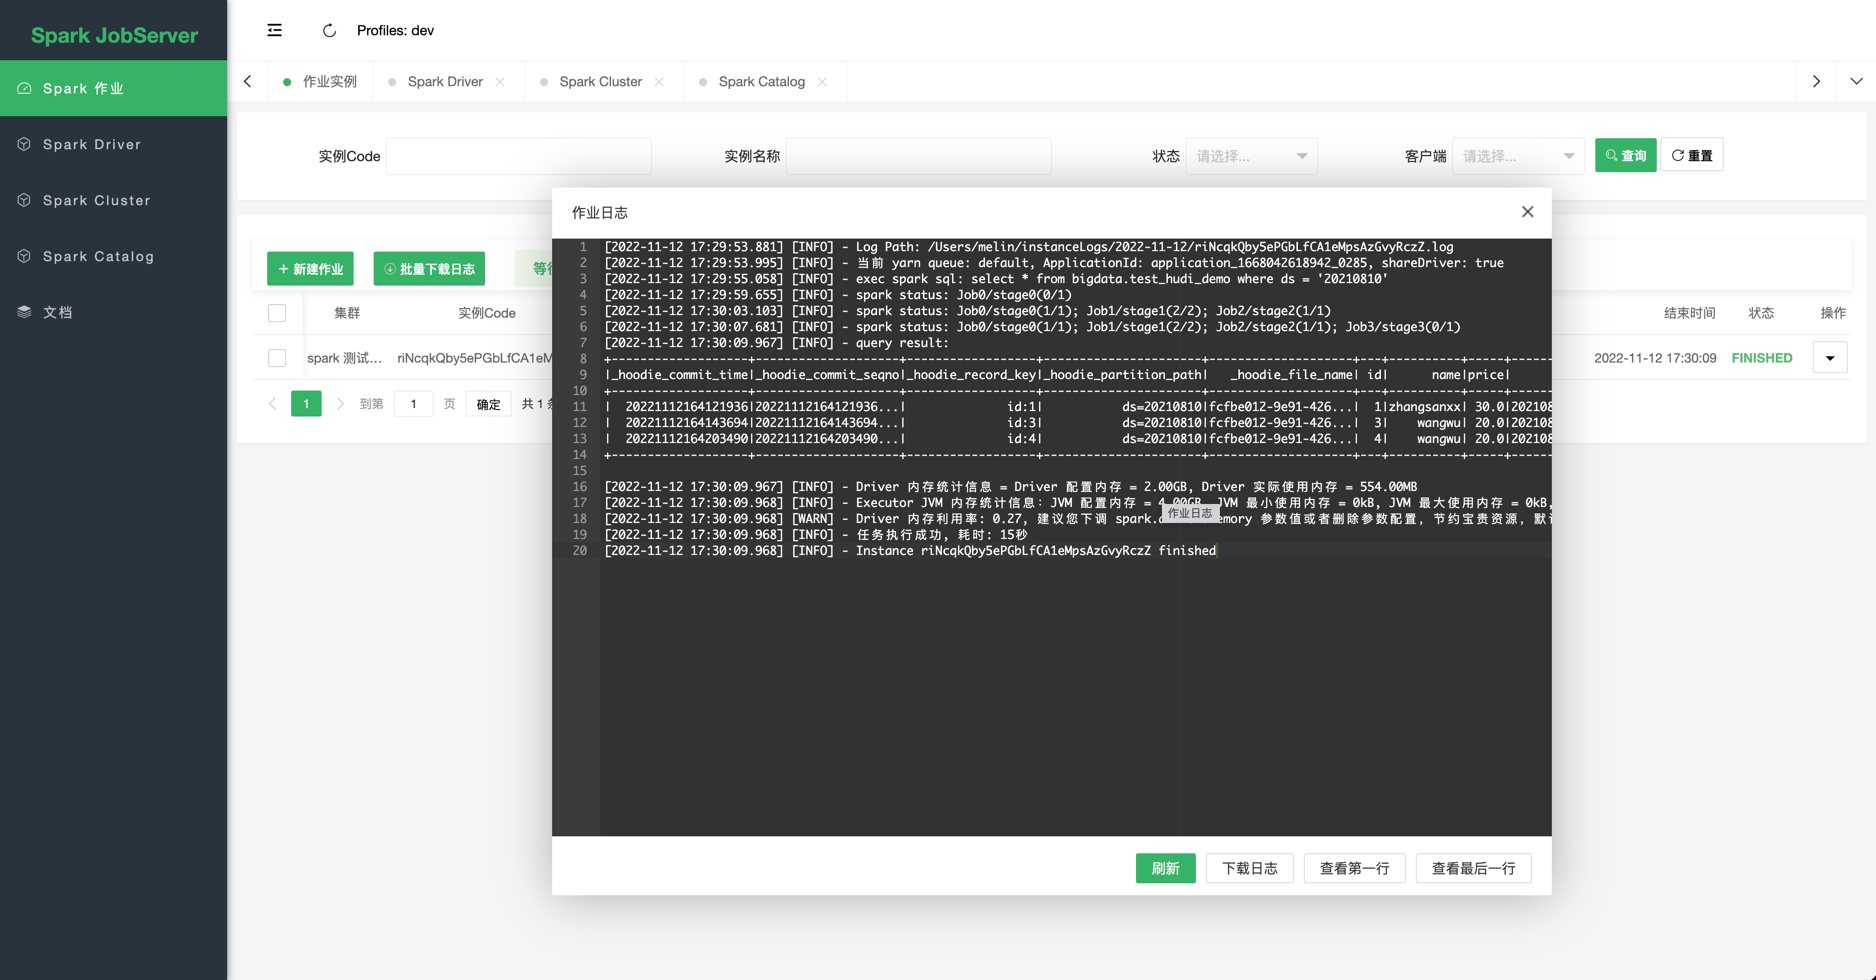Viewport: 1876px width, 980px height.
Task: Open 文档 in the sidebar
Action: point(113,312)
